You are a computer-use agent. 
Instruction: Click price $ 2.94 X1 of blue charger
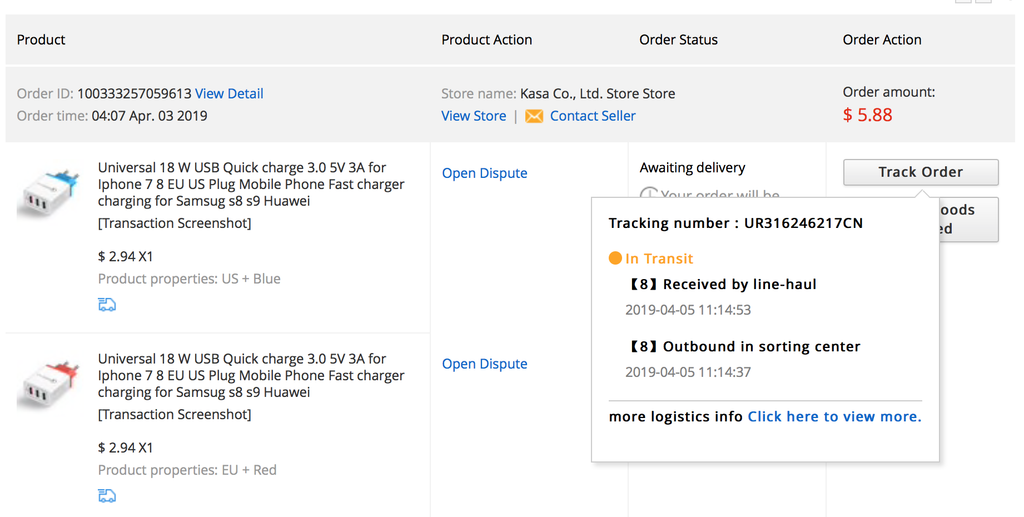(x=125, y=257)
